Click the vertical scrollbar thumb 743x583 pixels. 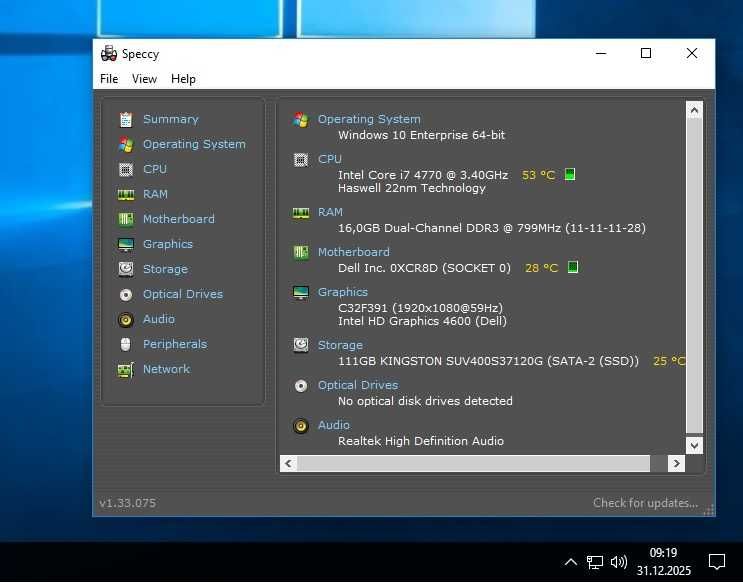click(x=694, y=276)
